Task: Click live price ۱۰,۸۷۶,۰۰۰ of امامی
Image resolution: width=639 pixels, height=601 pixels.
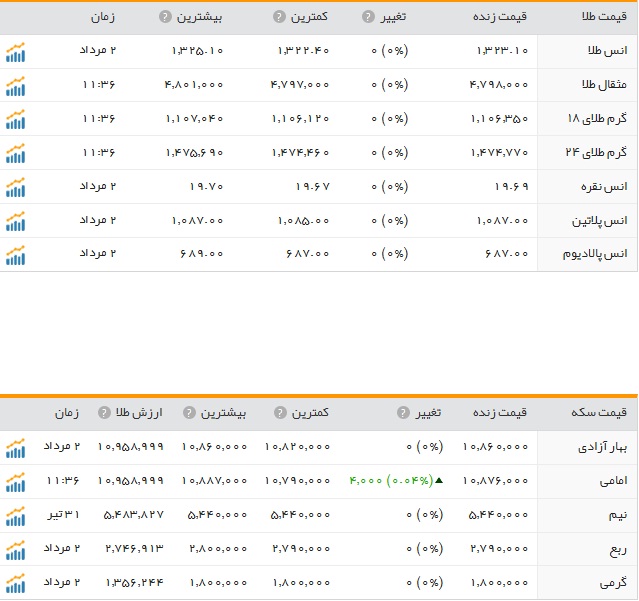Action: [x=495, y=481]
